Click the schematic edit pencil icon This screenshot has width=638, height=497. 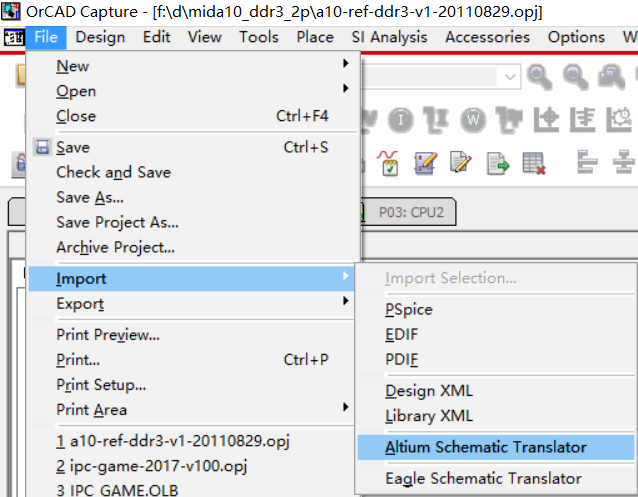point(425,163)
